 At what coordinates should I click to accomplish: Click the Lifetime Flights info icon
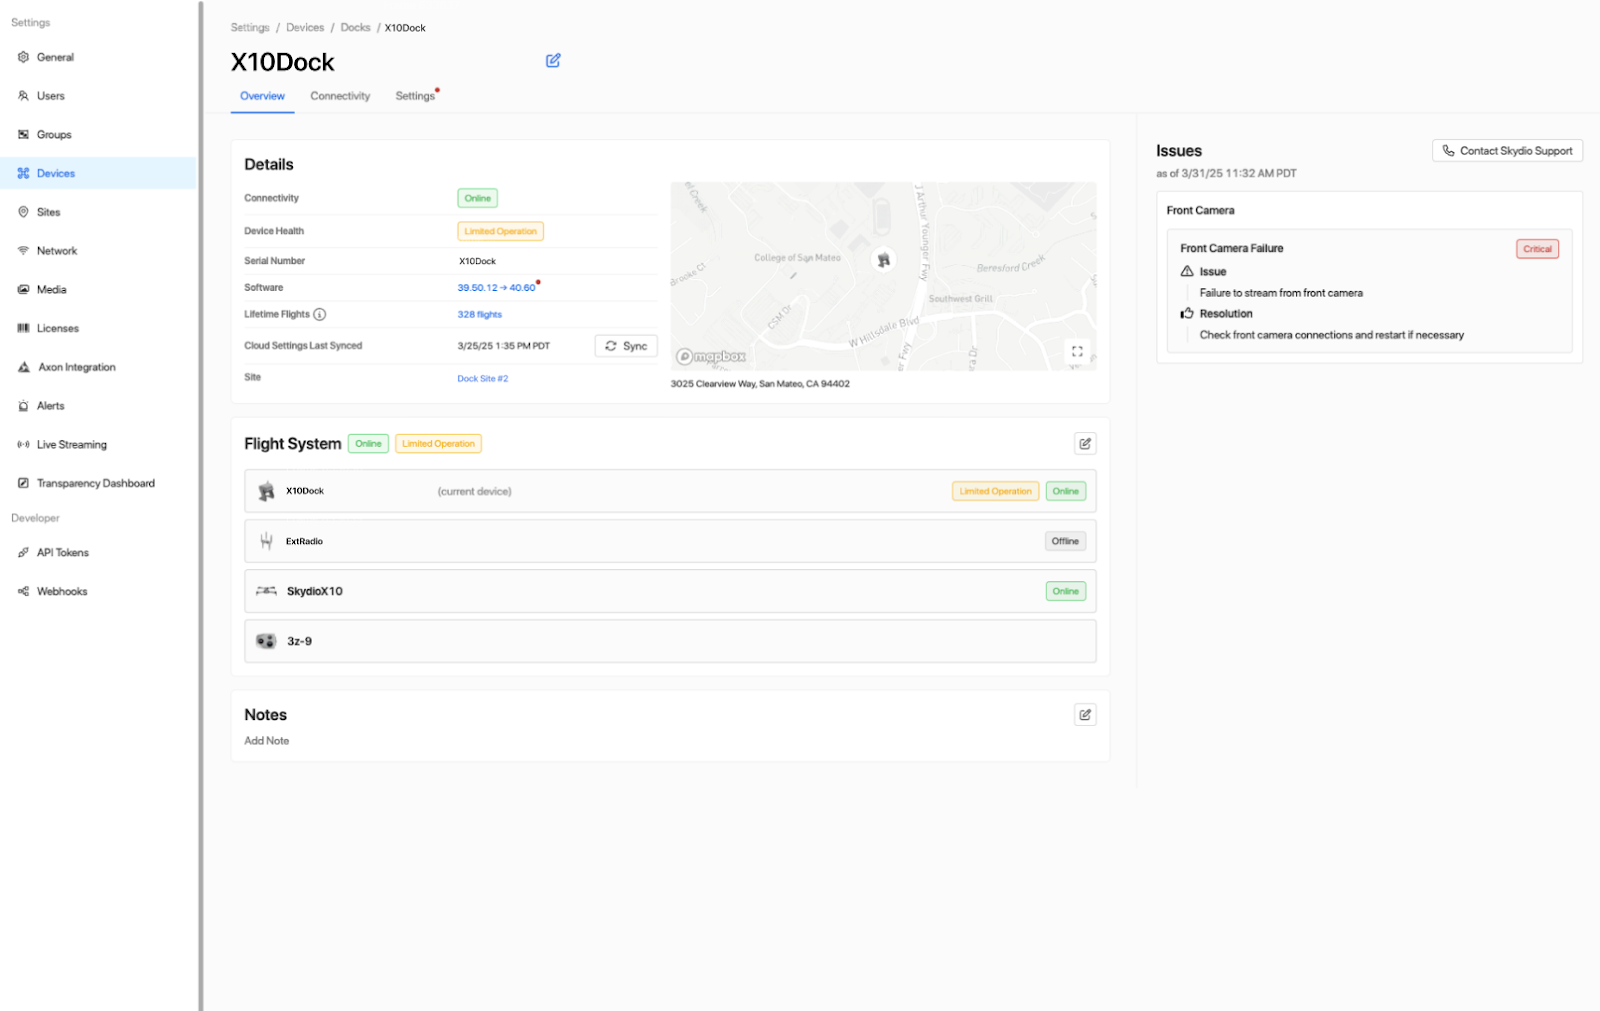click(x=320, y=314)
